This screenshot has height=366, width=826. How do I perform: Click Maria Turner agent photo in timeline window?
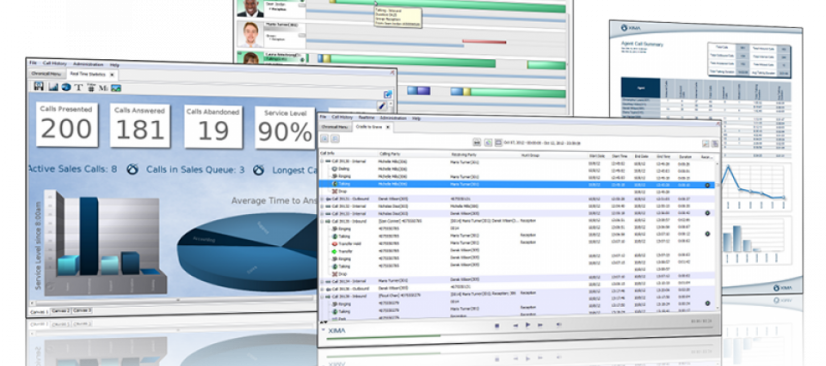tap(250, 35)
